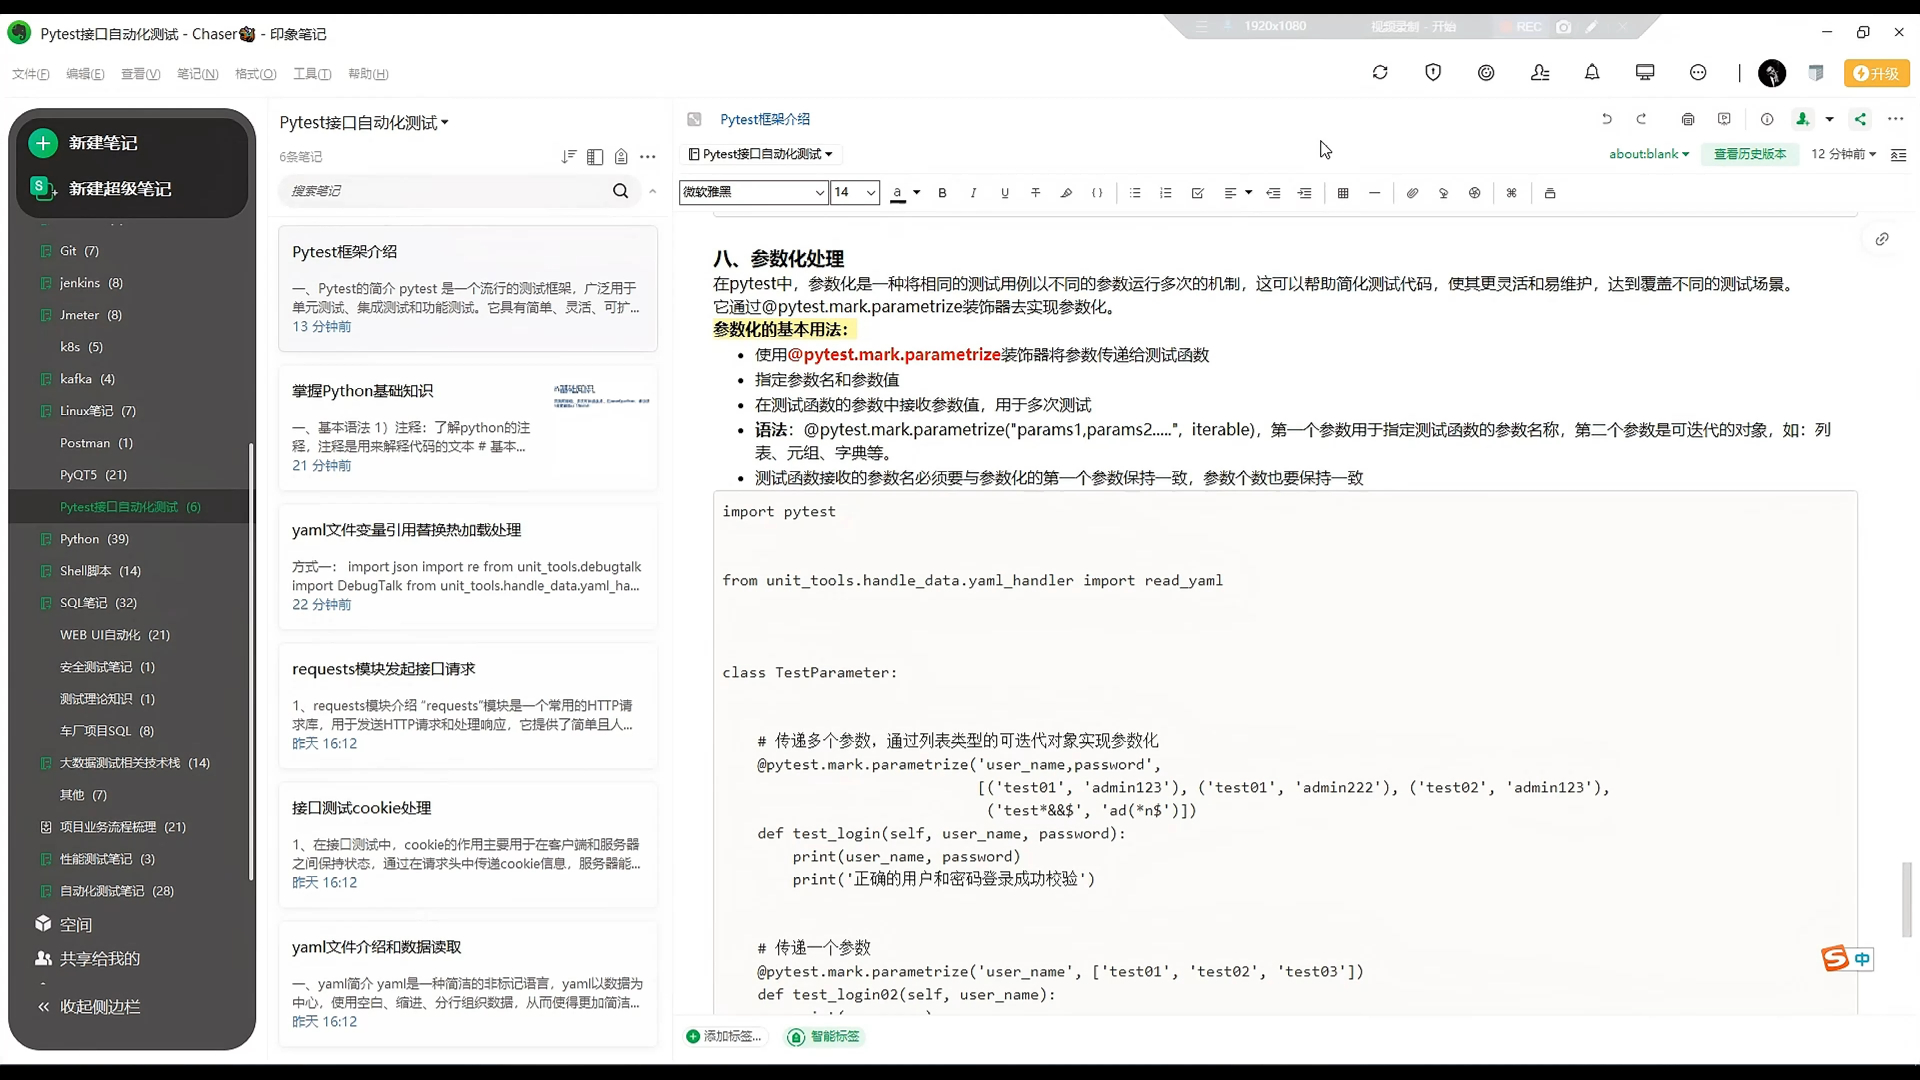Open note 接口测试cookie处理
This screenshot has height=1080, width=1920.
[x=467, y=844]
